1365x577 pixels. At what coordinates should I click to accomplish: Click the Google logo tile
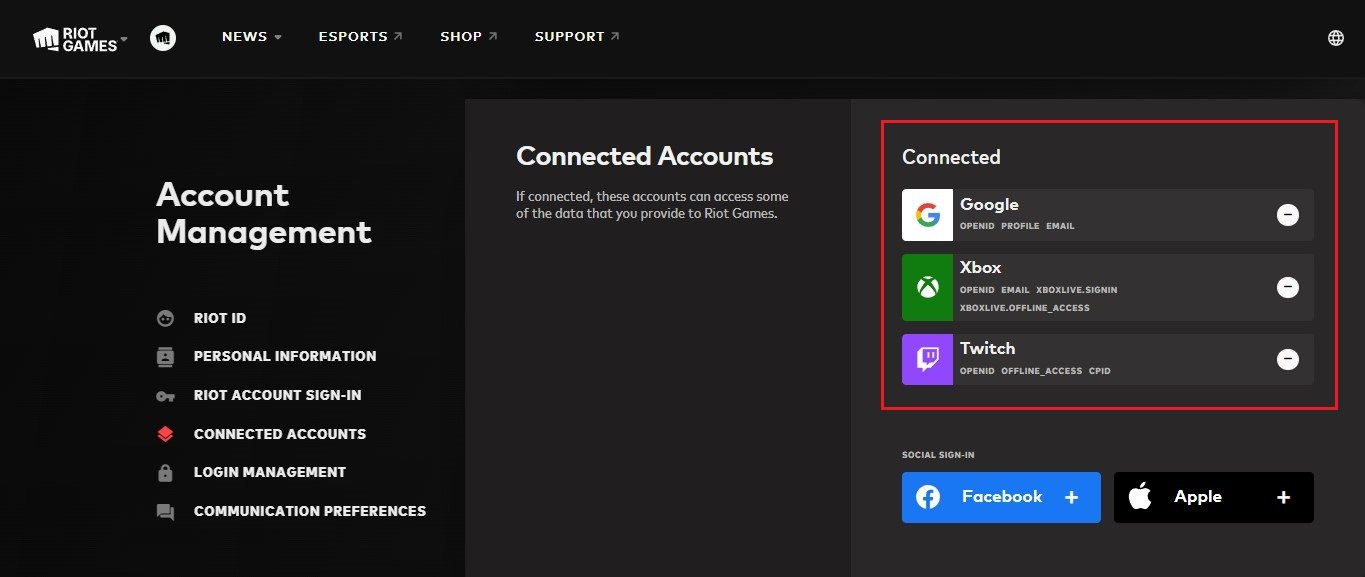click(927, 215)
